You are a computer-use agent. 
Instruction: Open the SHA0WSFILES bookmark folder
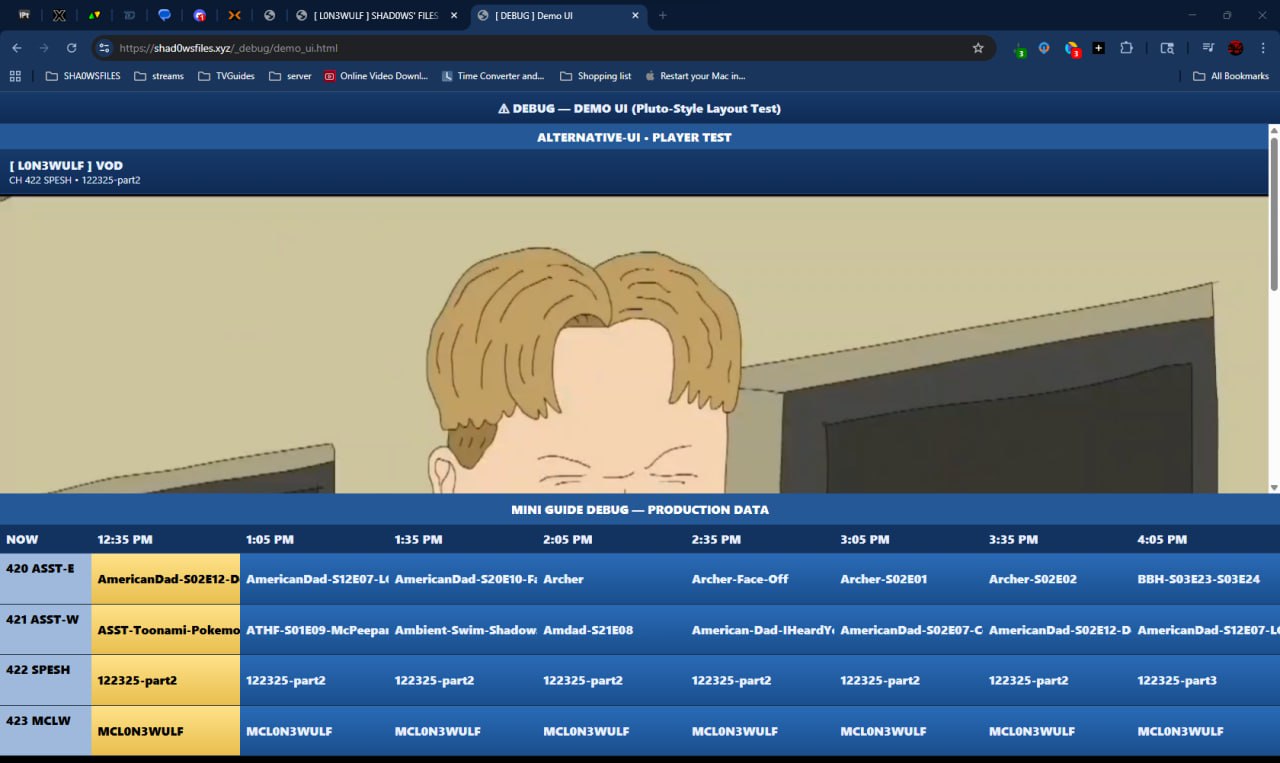point(83,76)
